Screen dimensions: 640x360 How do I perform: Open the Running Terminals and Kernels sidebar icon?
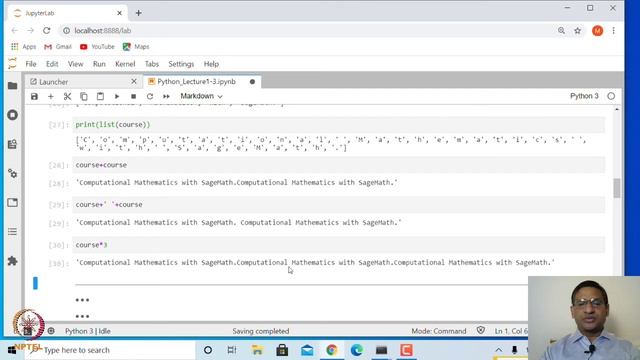pyautogui.click(x=13, y=115)
